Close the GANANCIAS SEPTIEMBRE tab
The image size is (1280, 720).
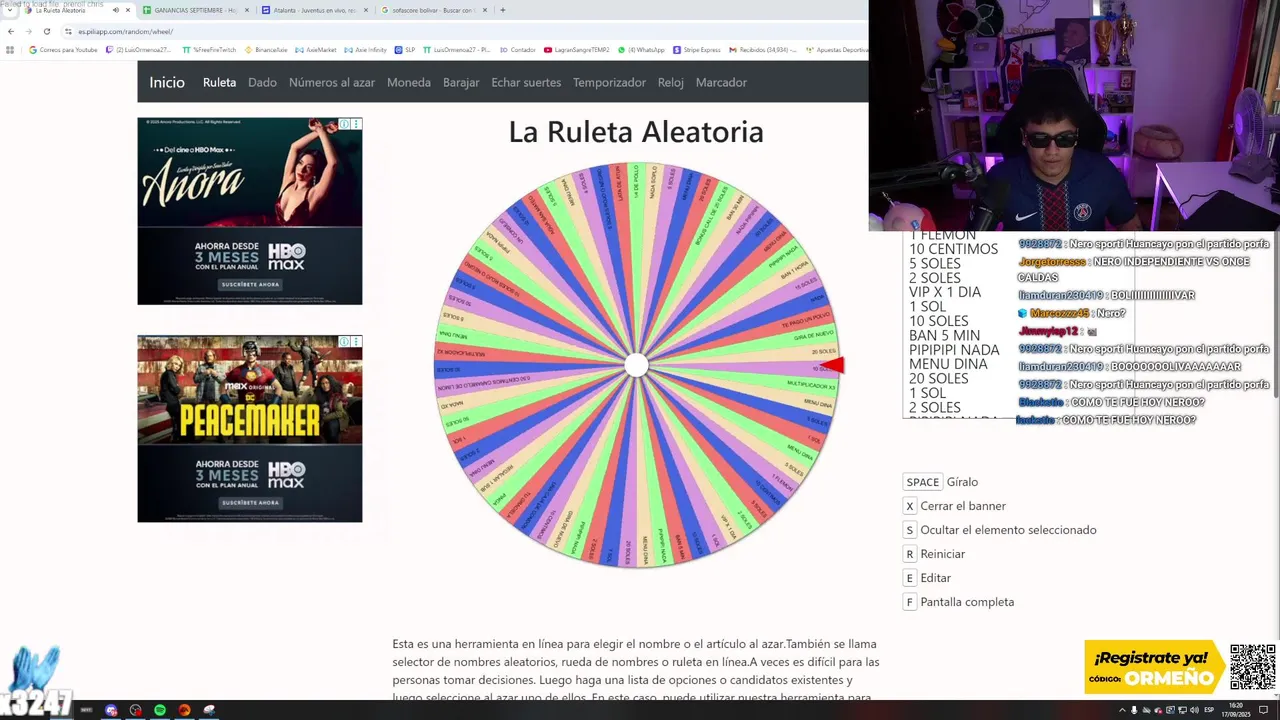[246, 10]
